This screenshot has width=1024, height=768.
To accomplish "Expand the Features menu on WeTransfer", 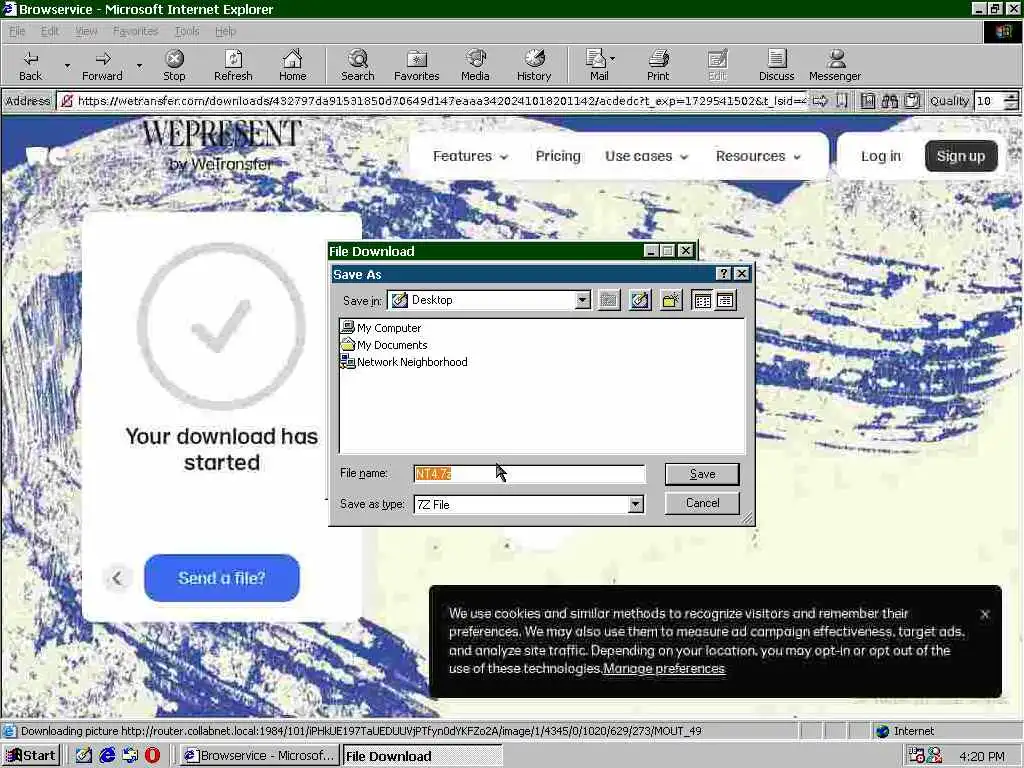I will coord(470,156).
